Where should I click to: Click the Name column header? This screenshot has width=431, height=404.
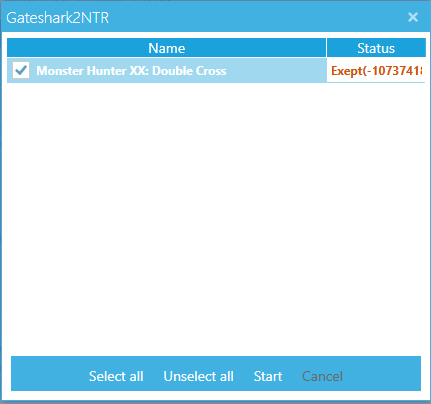(x=166, y=48)
